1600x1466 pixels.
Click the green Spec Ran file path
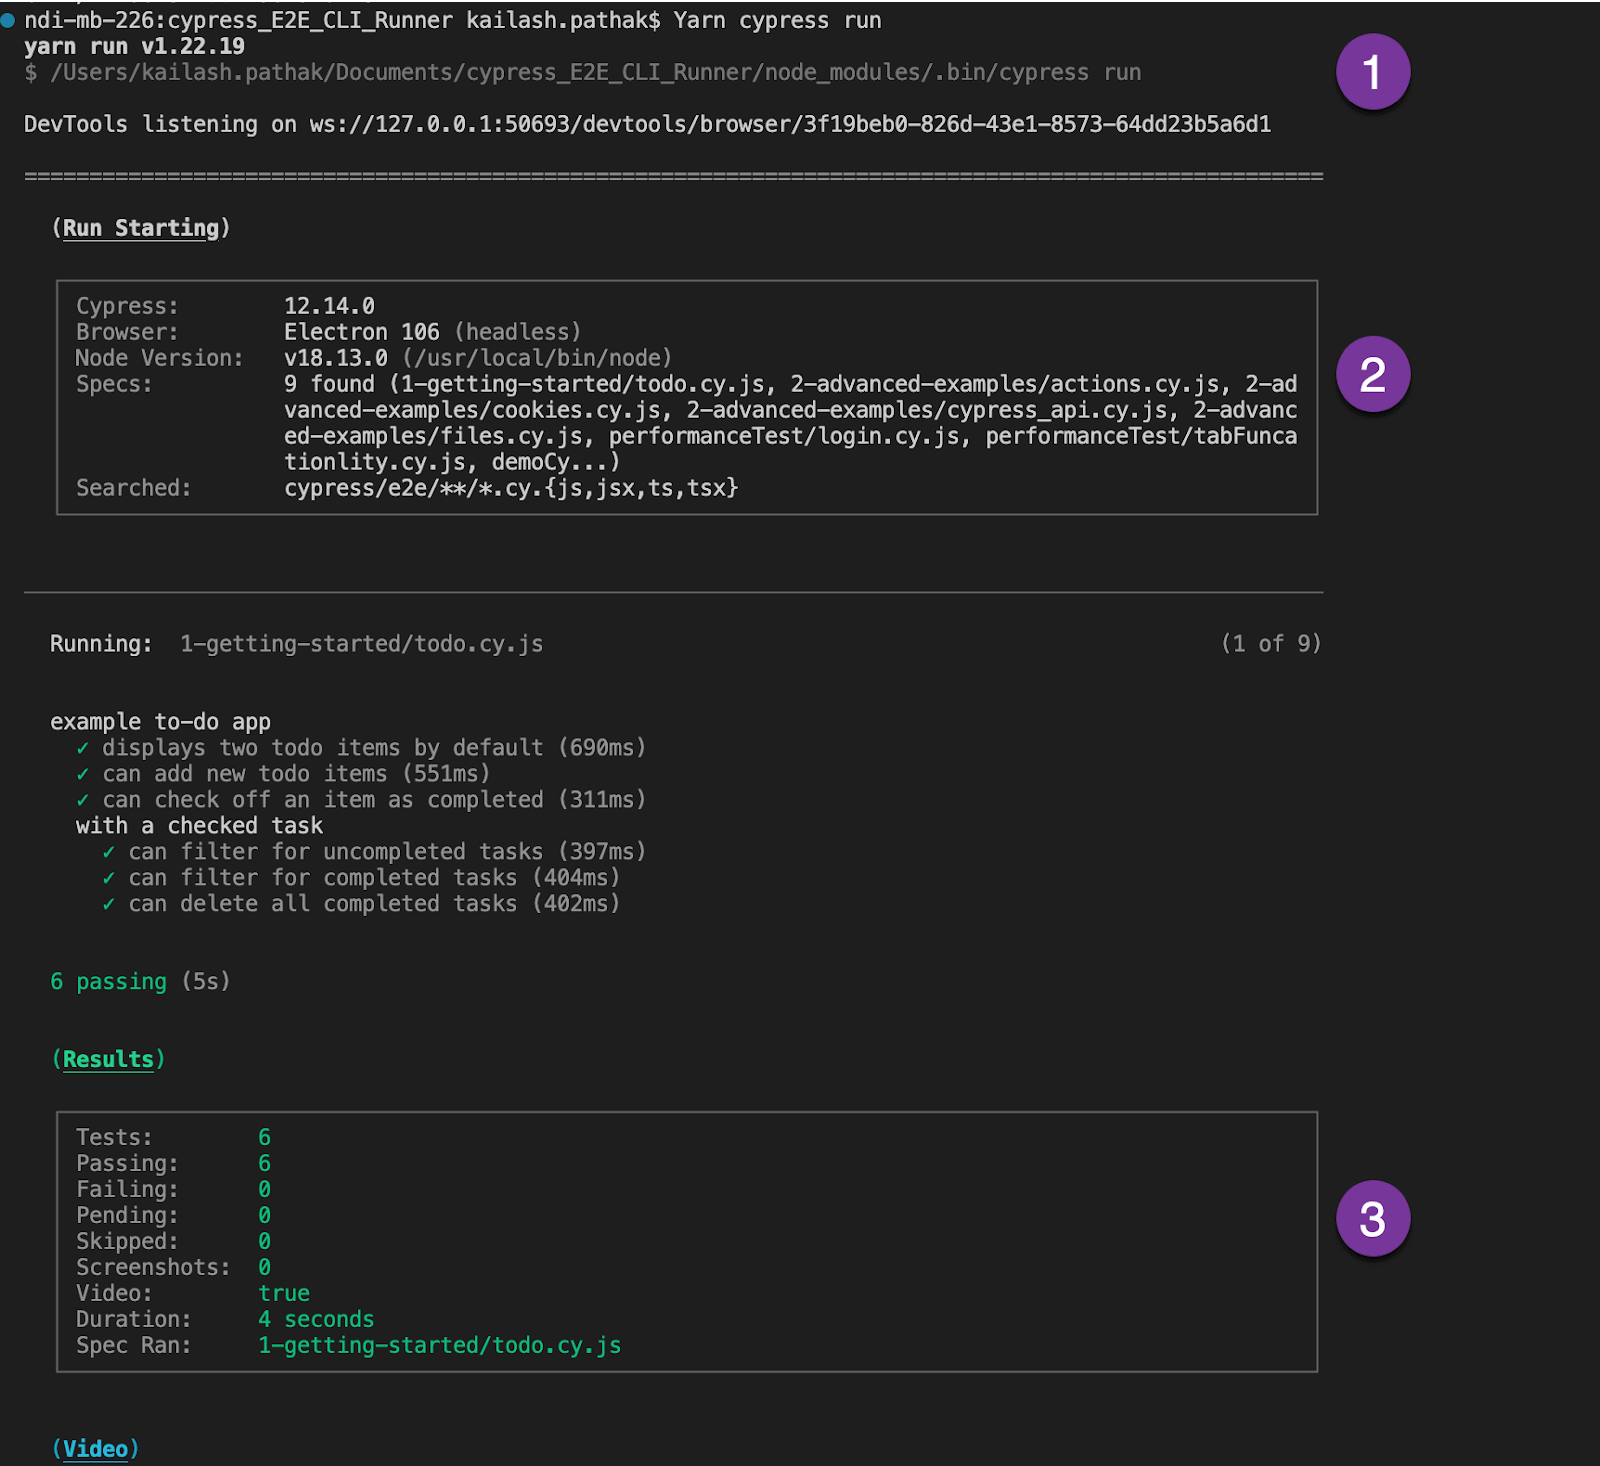439,1345
